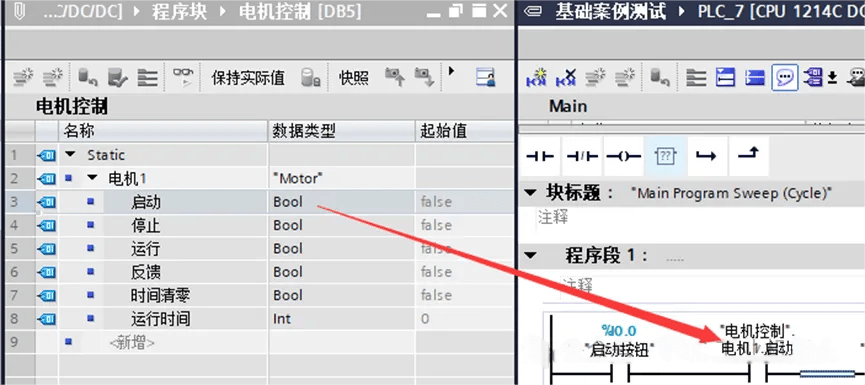
Task: Click Add row icon in Main toolbar
Action: (x=626, y=77)
